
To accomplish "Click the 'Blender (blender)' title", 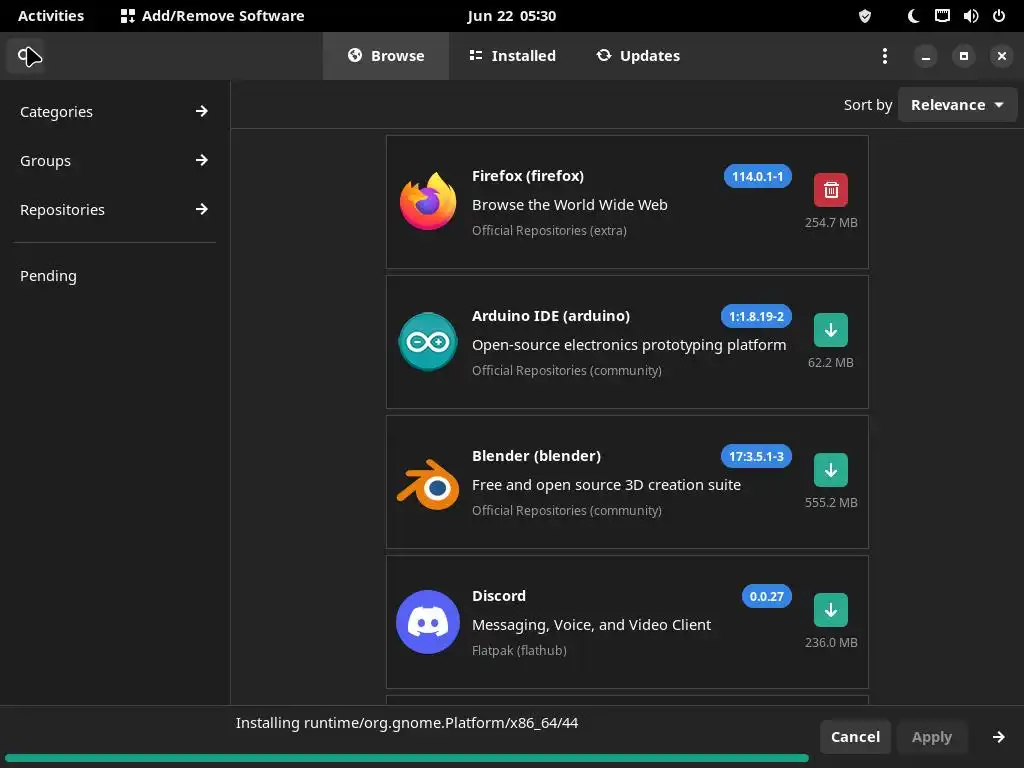I will [x=536, y=456].
